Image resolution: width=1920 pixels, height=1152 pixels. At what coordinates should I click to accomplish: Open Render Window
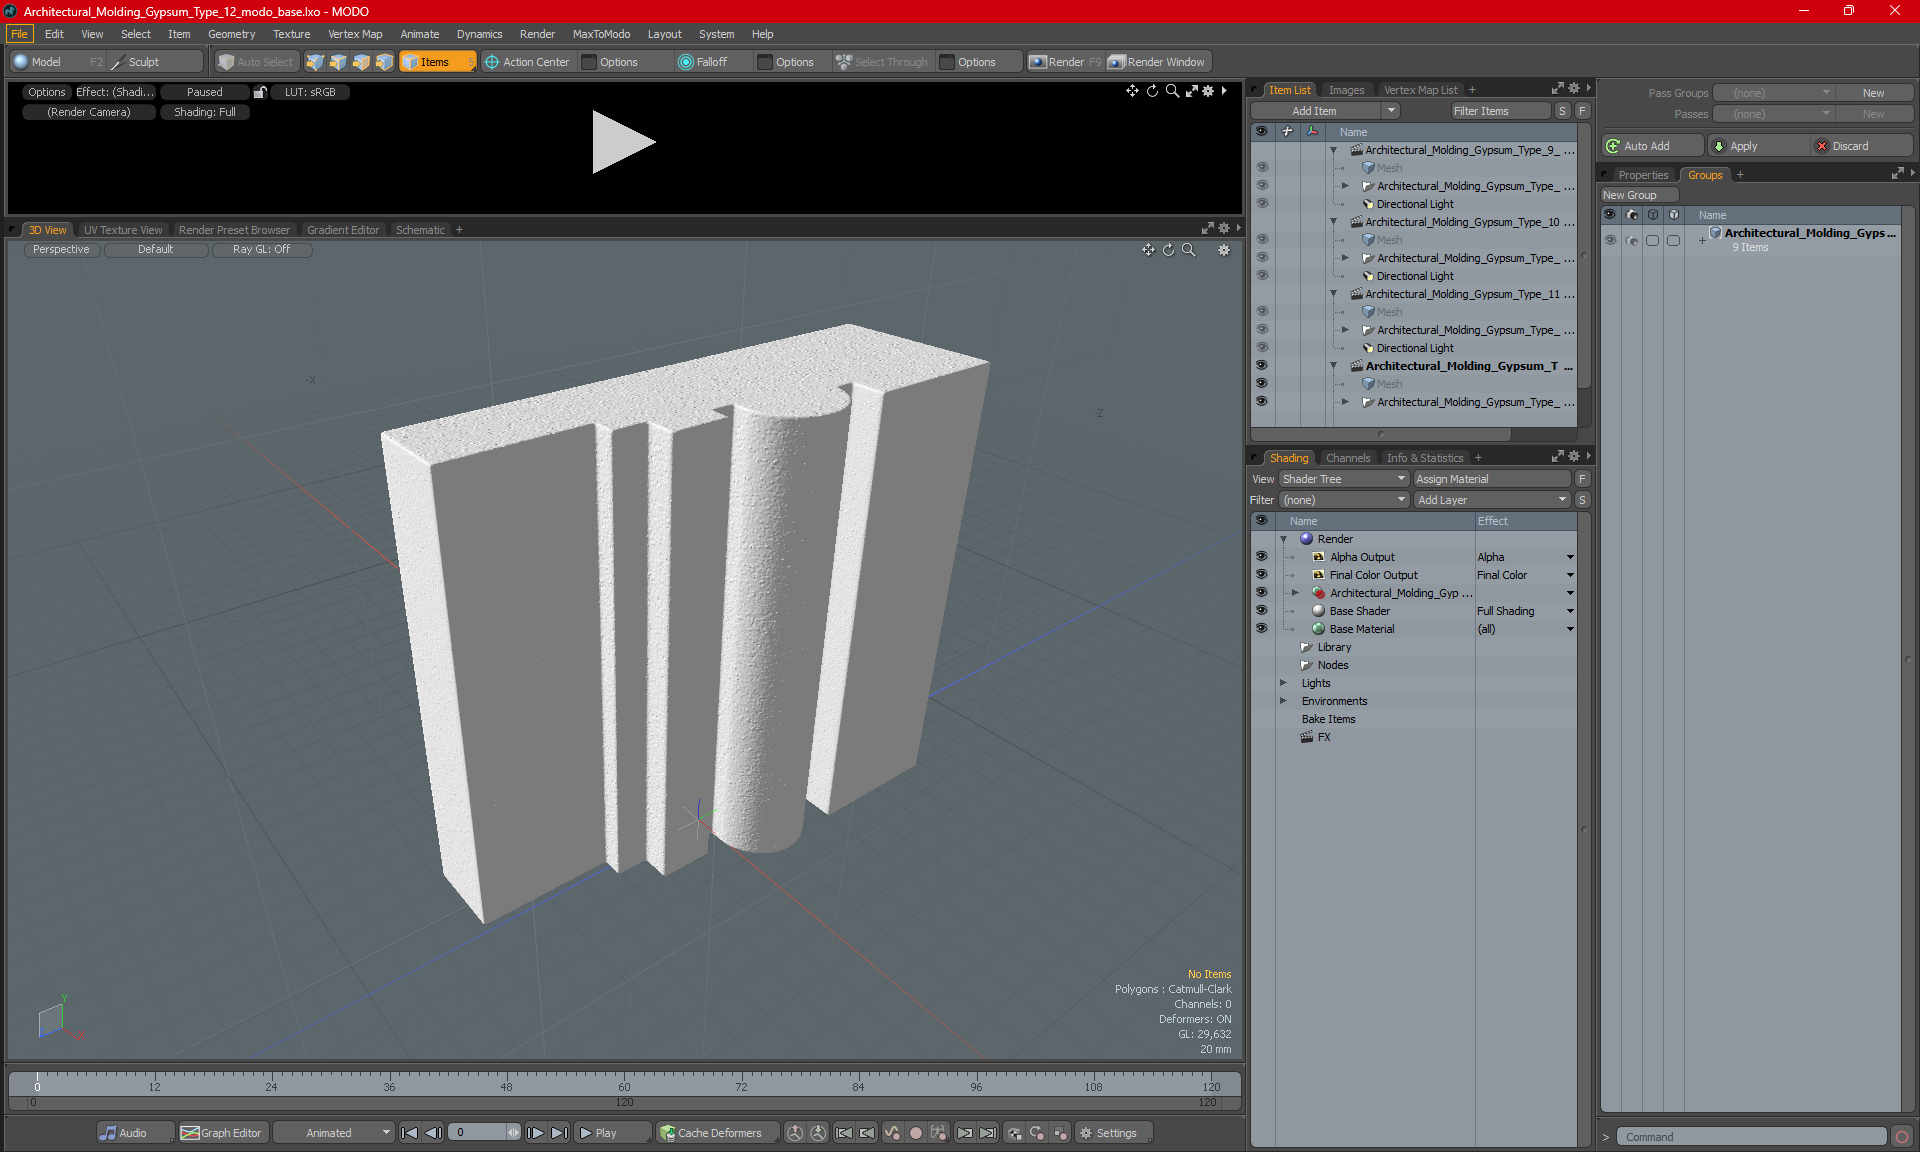(x=1157, y=62)
